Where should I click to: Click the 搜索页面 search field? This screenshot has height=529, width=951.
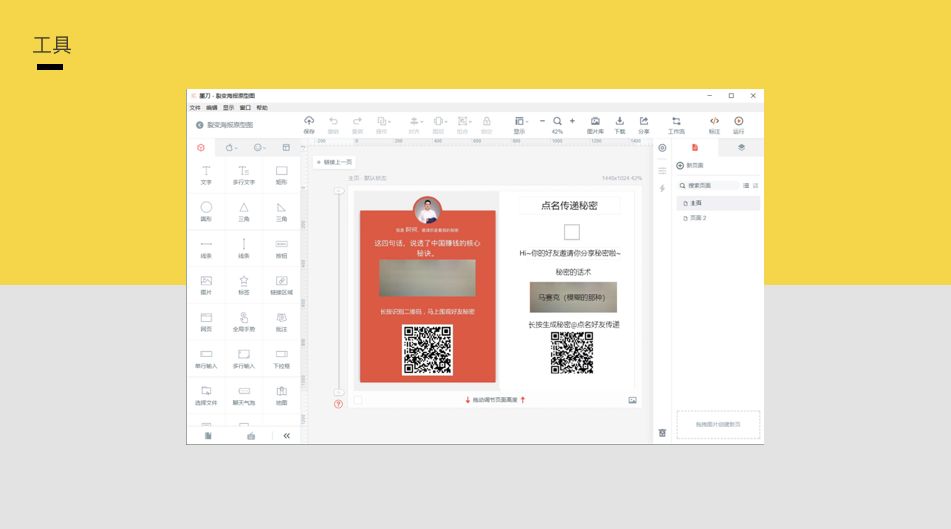pyautogui.click(x=711, y=186)
